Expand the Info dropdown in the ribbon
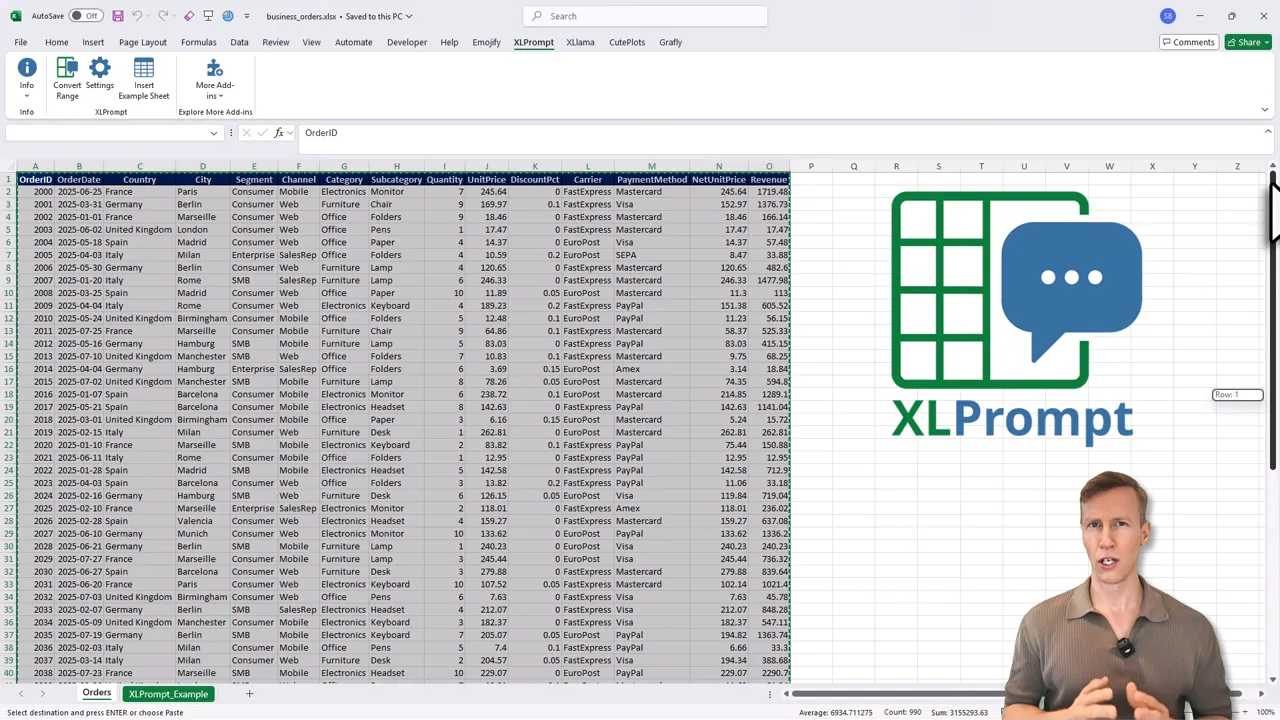1280x720 pixels. 27,95
